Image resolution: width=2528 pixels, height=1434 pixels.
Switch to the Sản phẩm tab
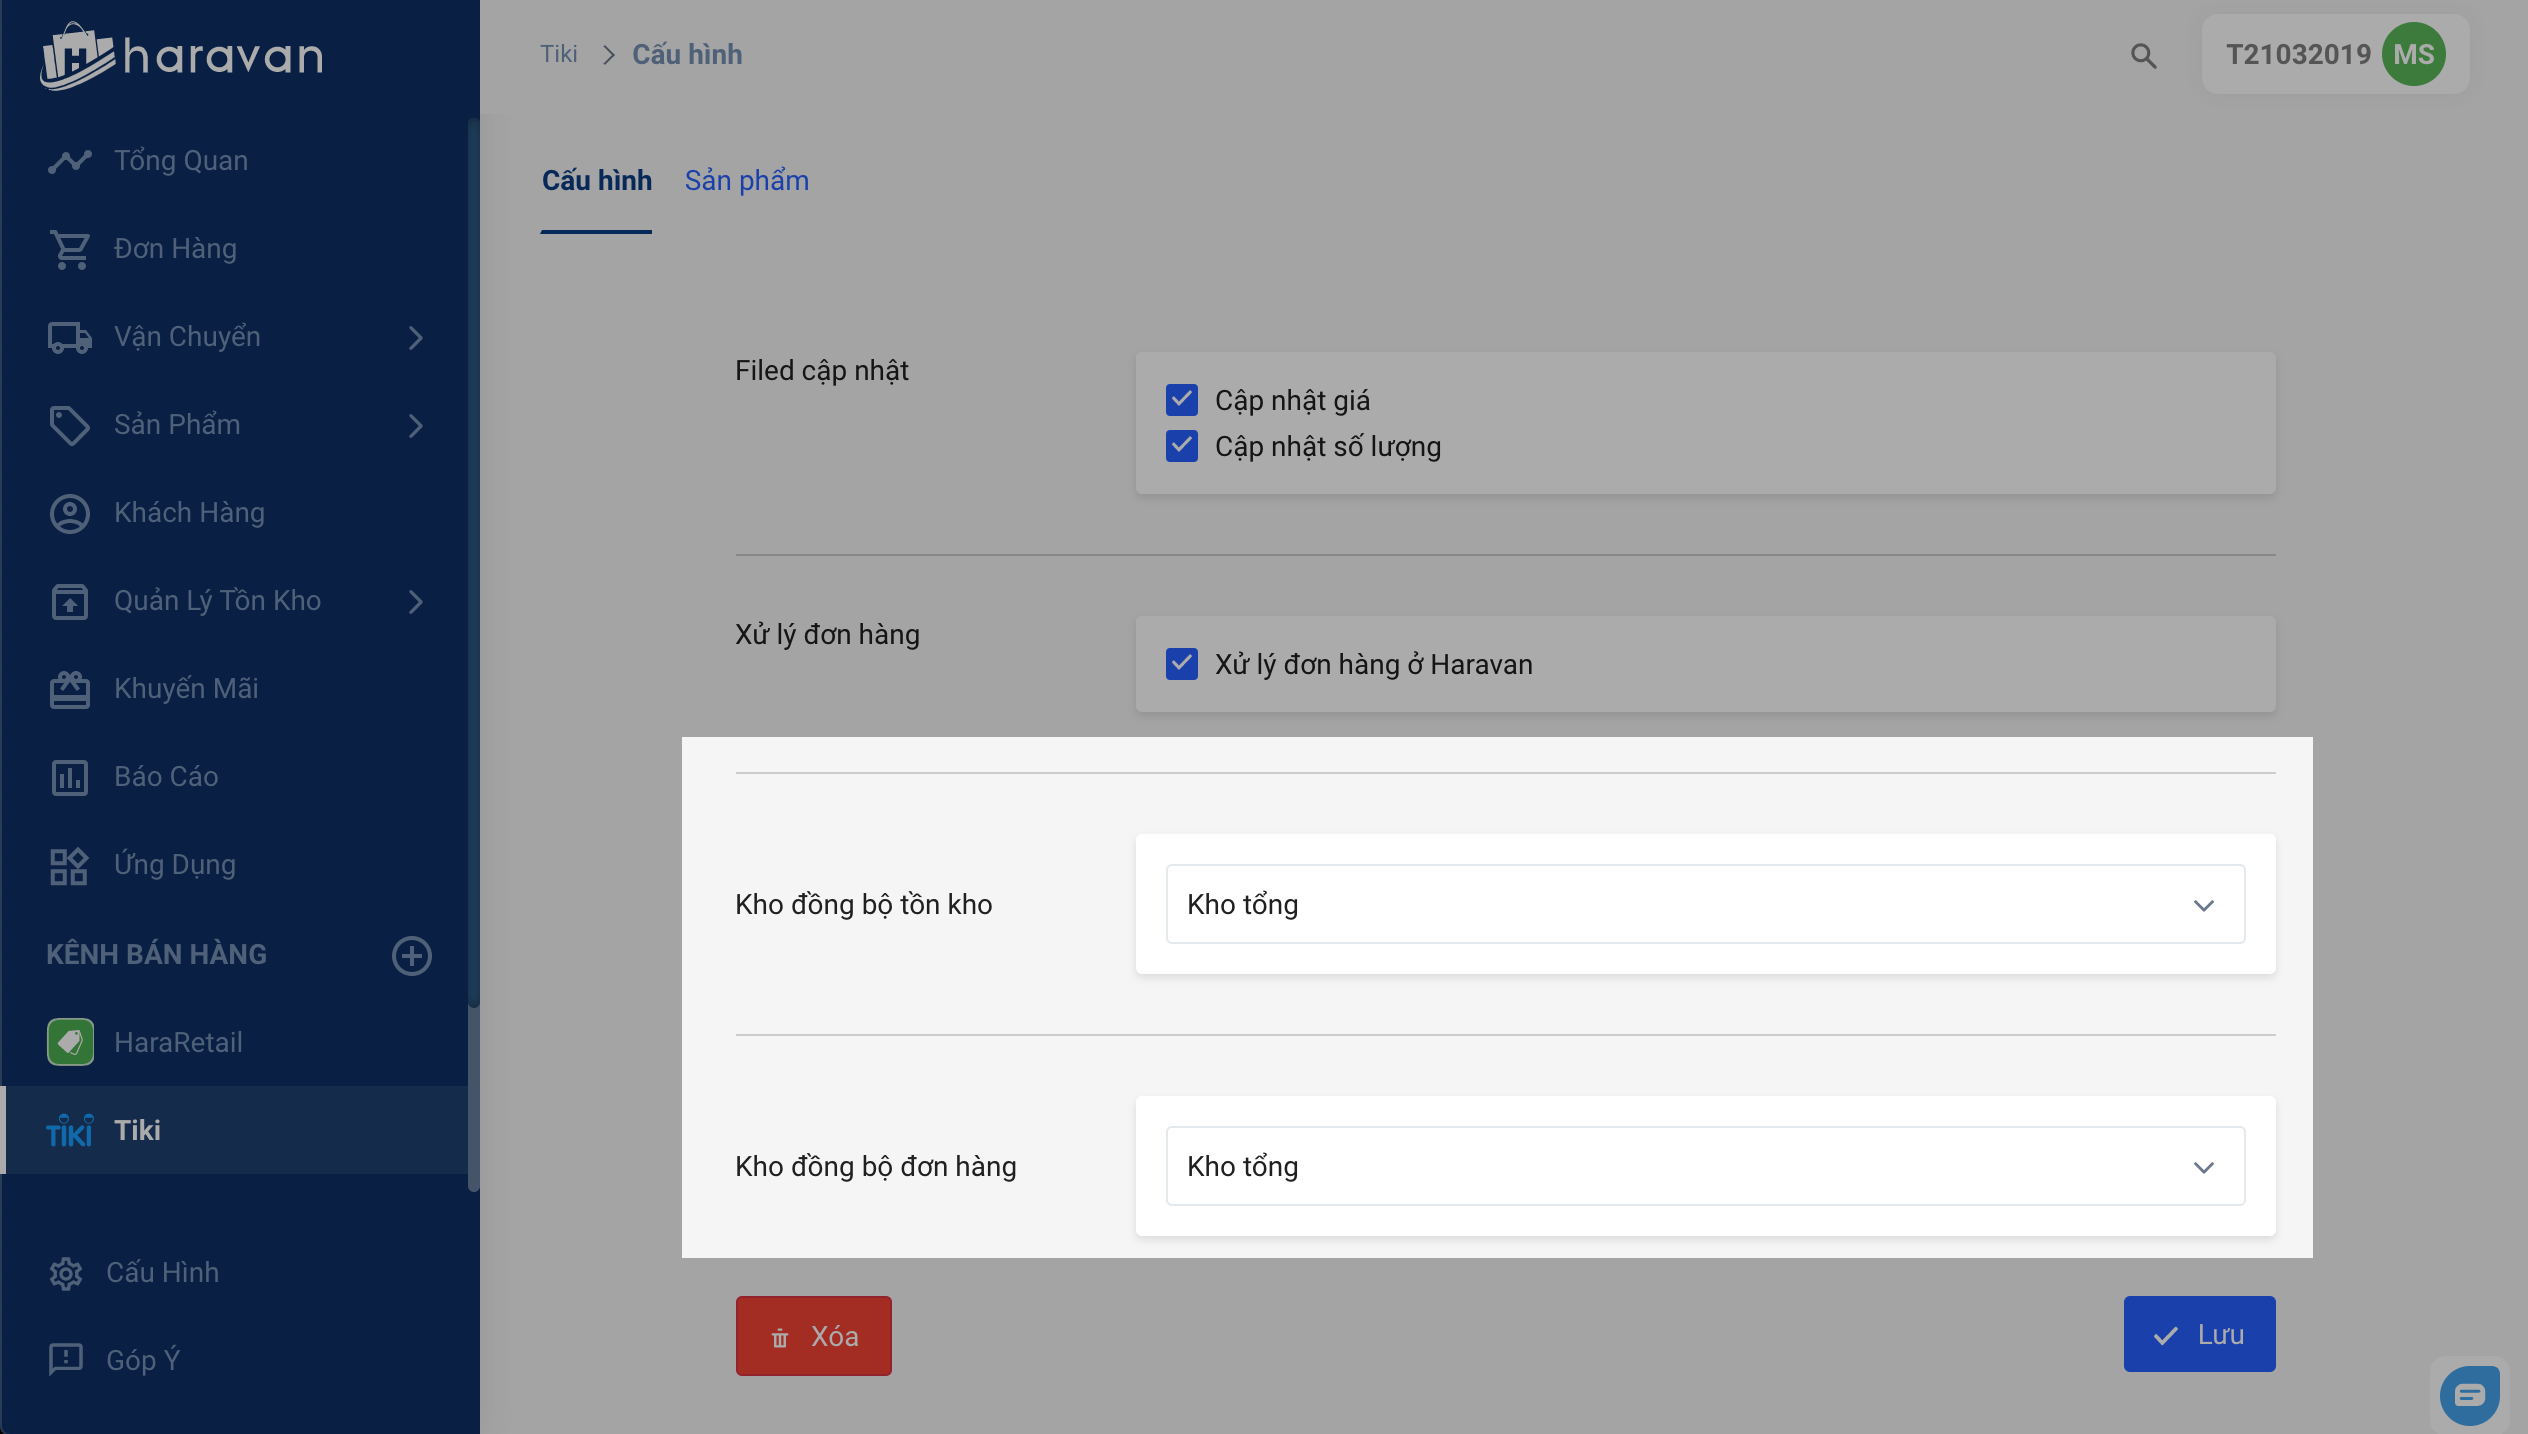coord(746,181)
